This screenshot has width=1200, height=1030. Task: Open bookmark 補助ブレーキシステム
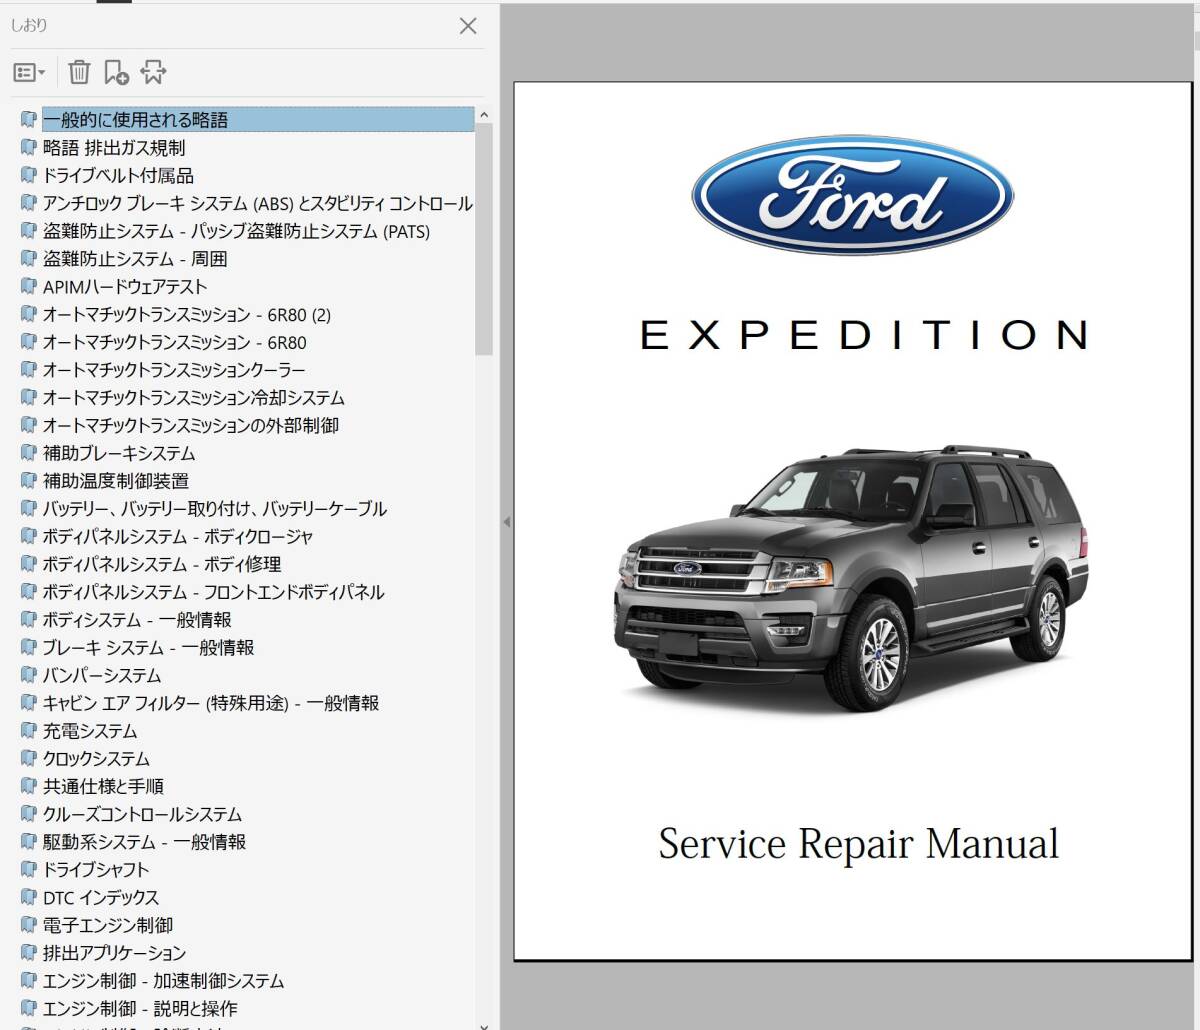pos(119,454)
